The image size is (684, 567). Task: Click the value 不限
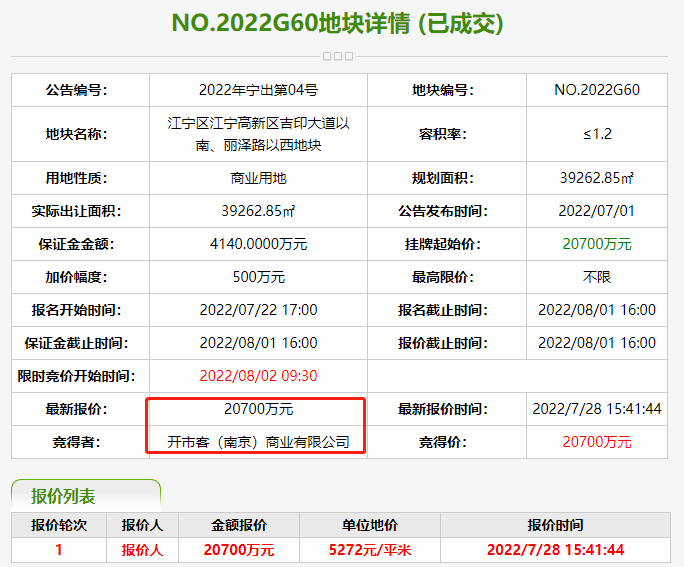coord(597,277)
